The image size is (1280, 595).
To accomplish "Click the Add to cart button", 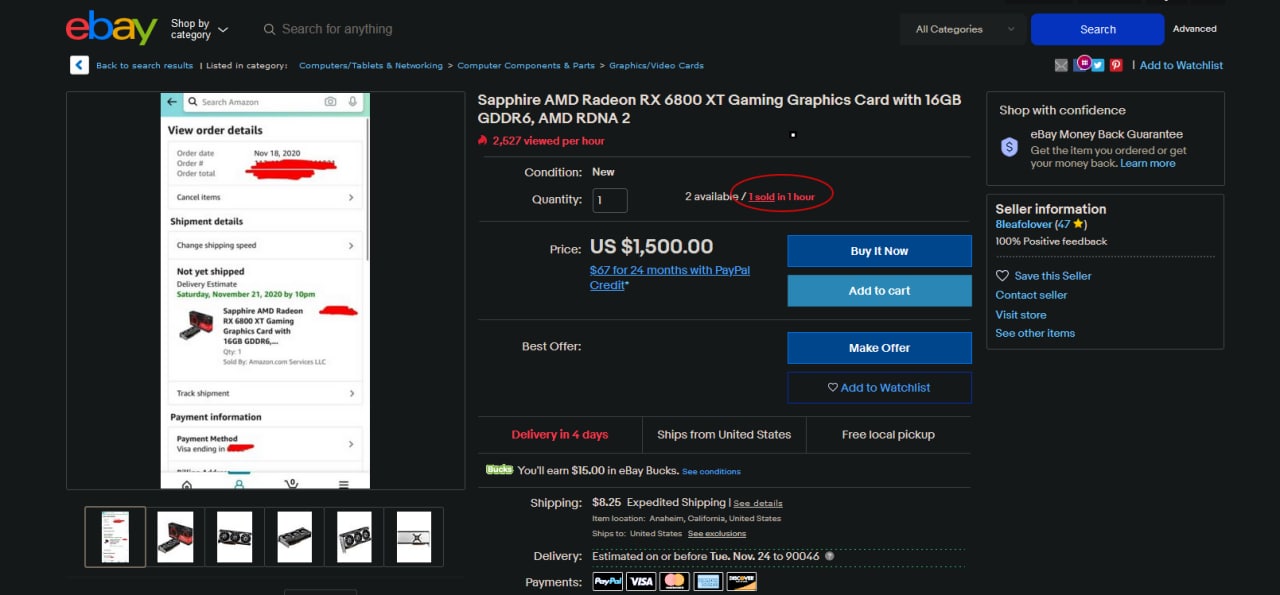I will [879, 291].
